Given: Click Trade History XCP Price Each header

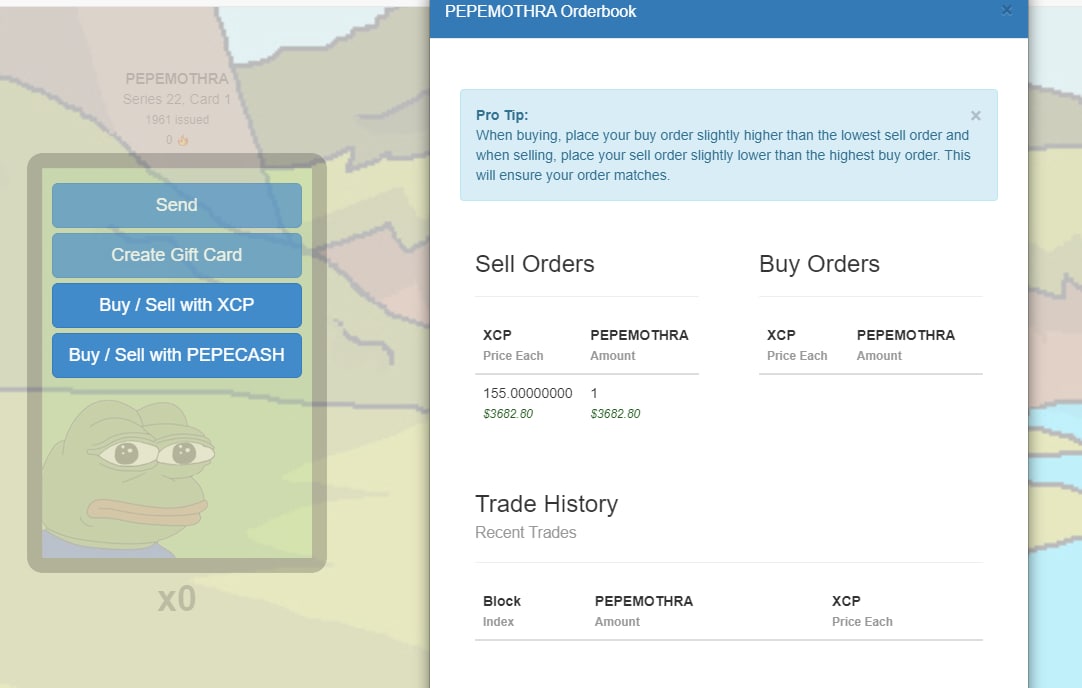Looking at the screenshot, I should (862, 611).
